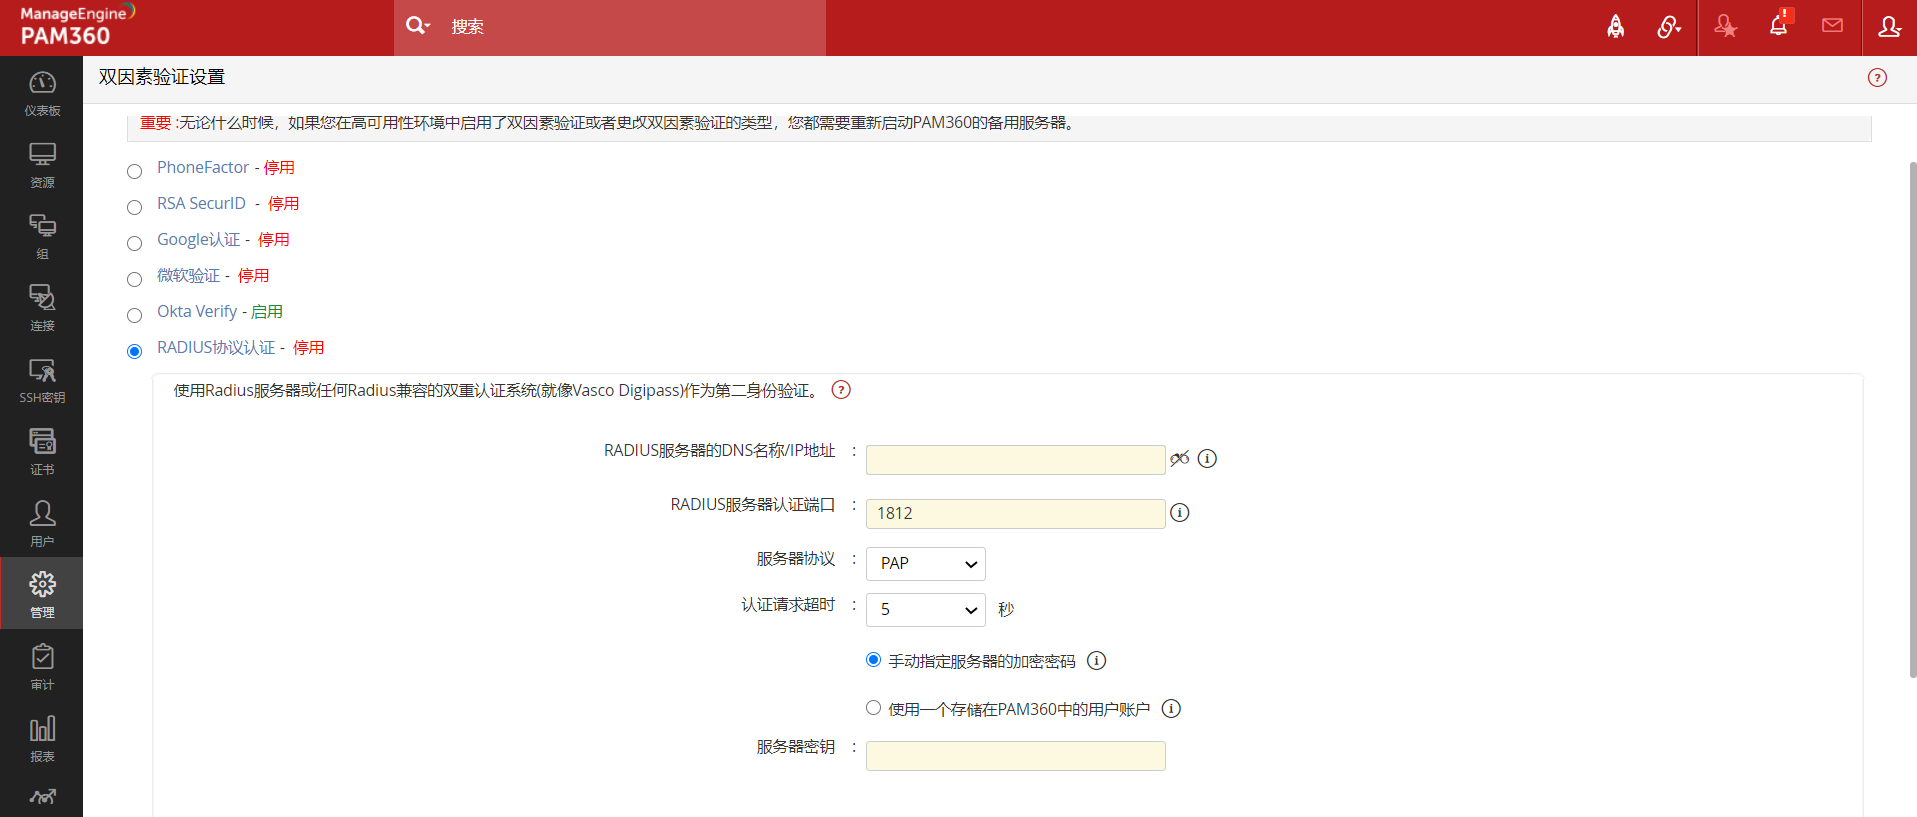Click the Google认证 link
Screen dimensions: 1917x817
tap(198, 240)
